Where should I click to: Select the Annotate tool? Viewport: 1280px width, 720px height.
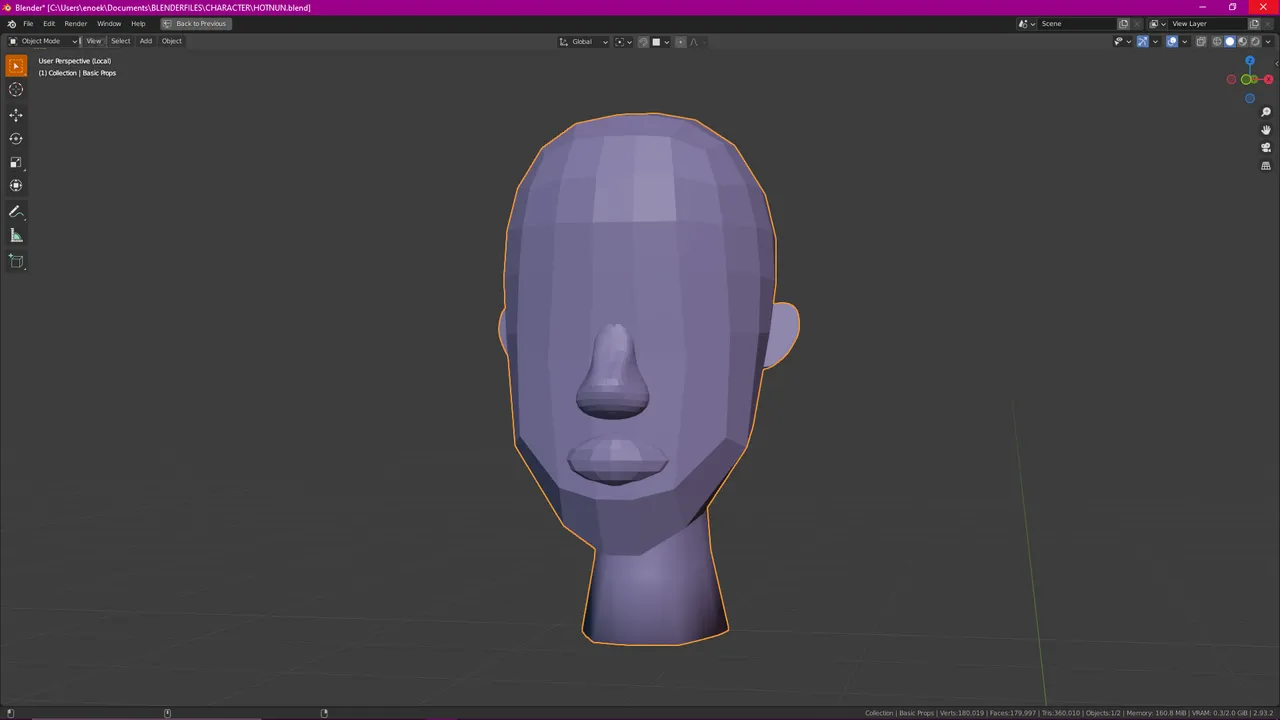[x=16, y=212]
